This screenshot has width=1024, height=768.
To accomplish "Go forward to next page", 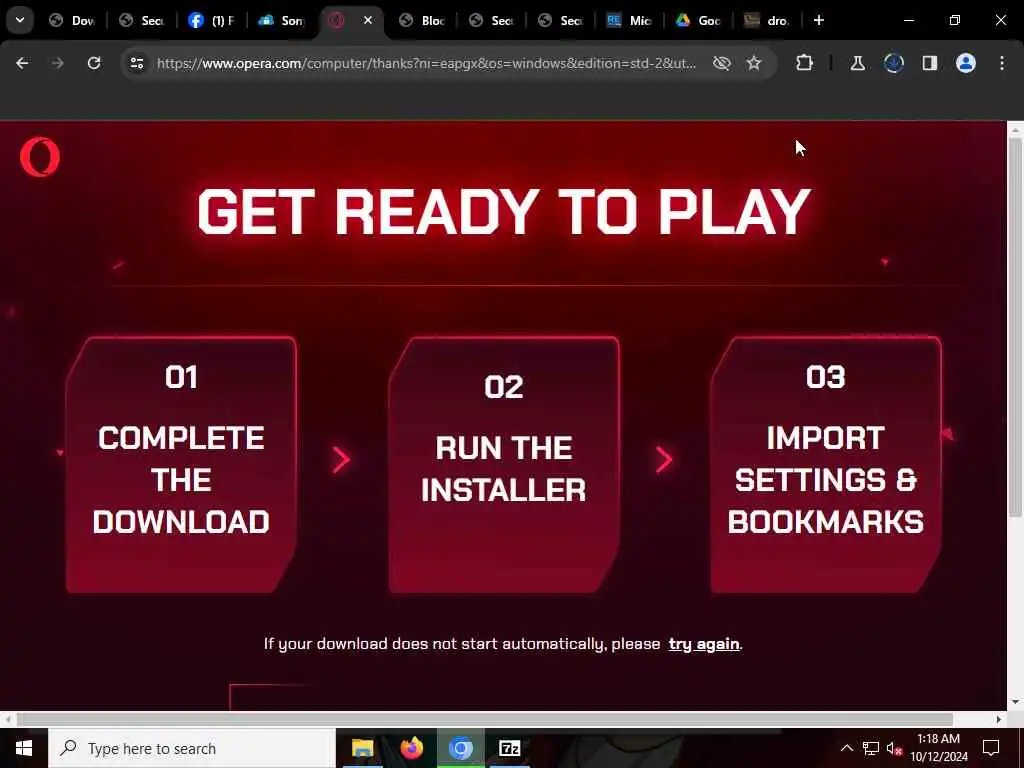I will [57, 63].
